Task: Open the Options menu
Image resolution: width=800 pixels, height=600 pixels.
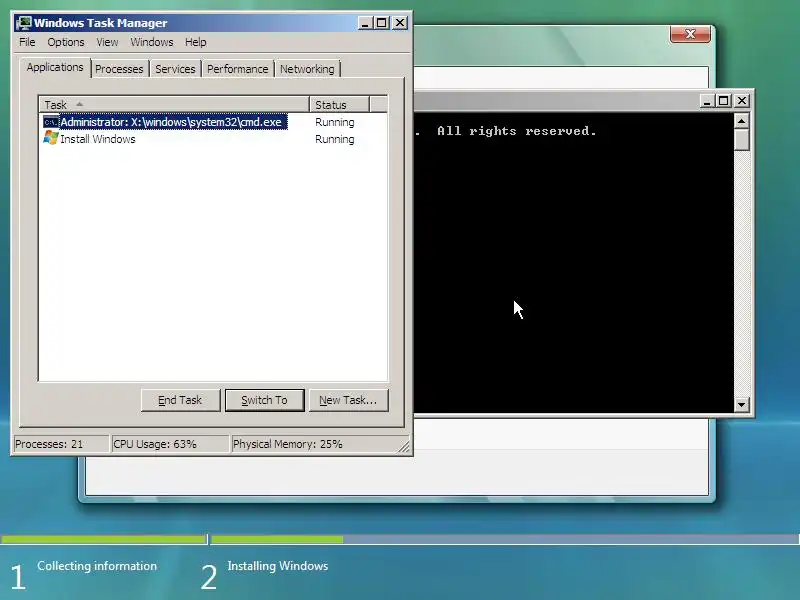Action: point(66,42)
